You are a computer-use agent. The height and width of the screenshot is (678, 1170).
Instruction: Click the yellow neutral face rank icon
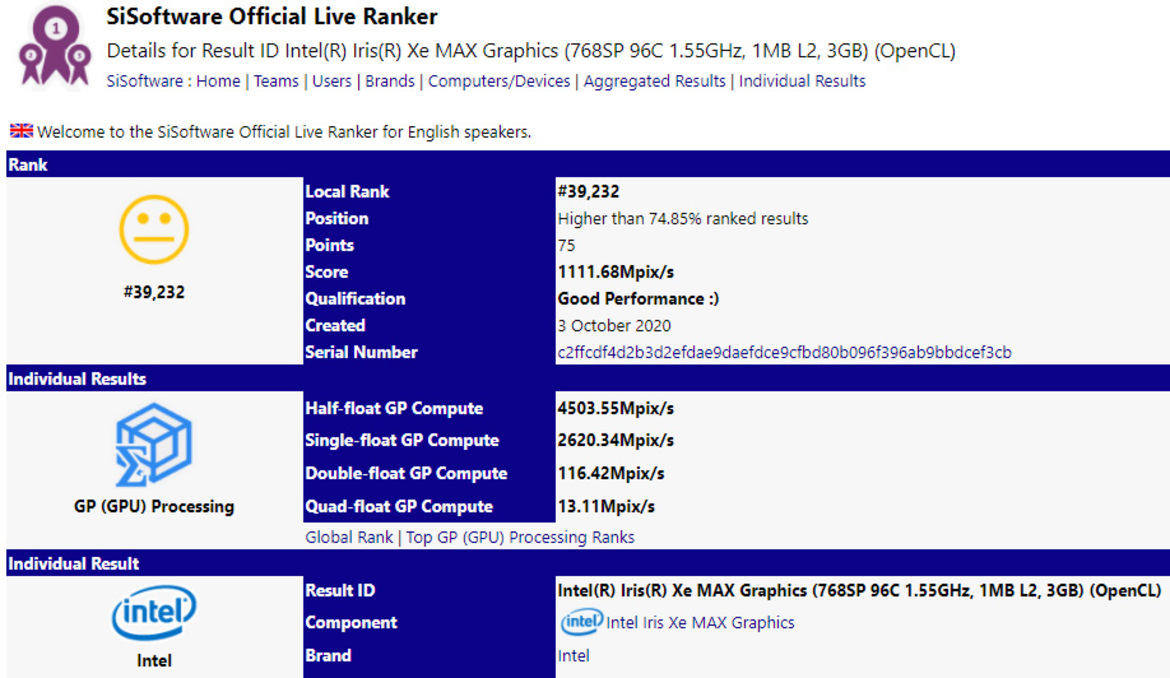pyautogui.click(x=154, y=230)
